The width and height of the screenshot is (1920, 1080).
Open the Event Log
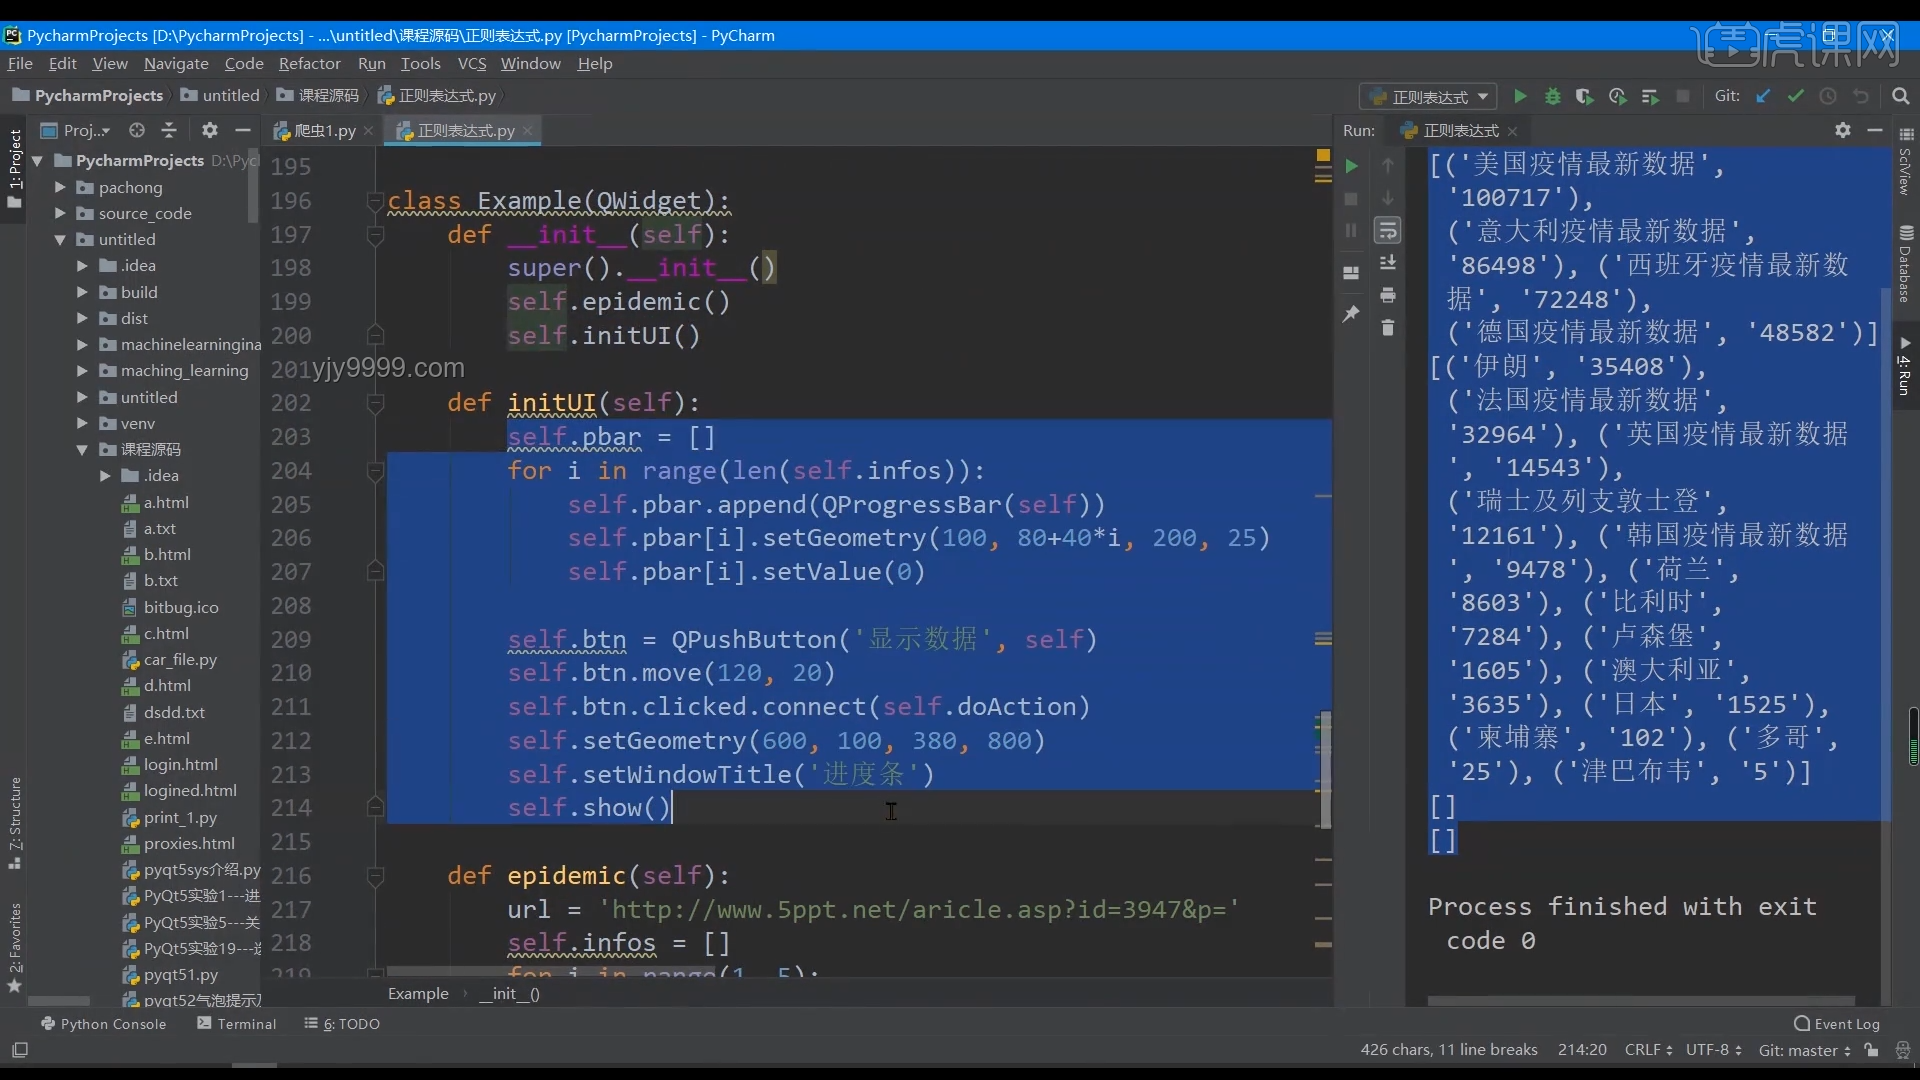[x=1837, y=1024]
